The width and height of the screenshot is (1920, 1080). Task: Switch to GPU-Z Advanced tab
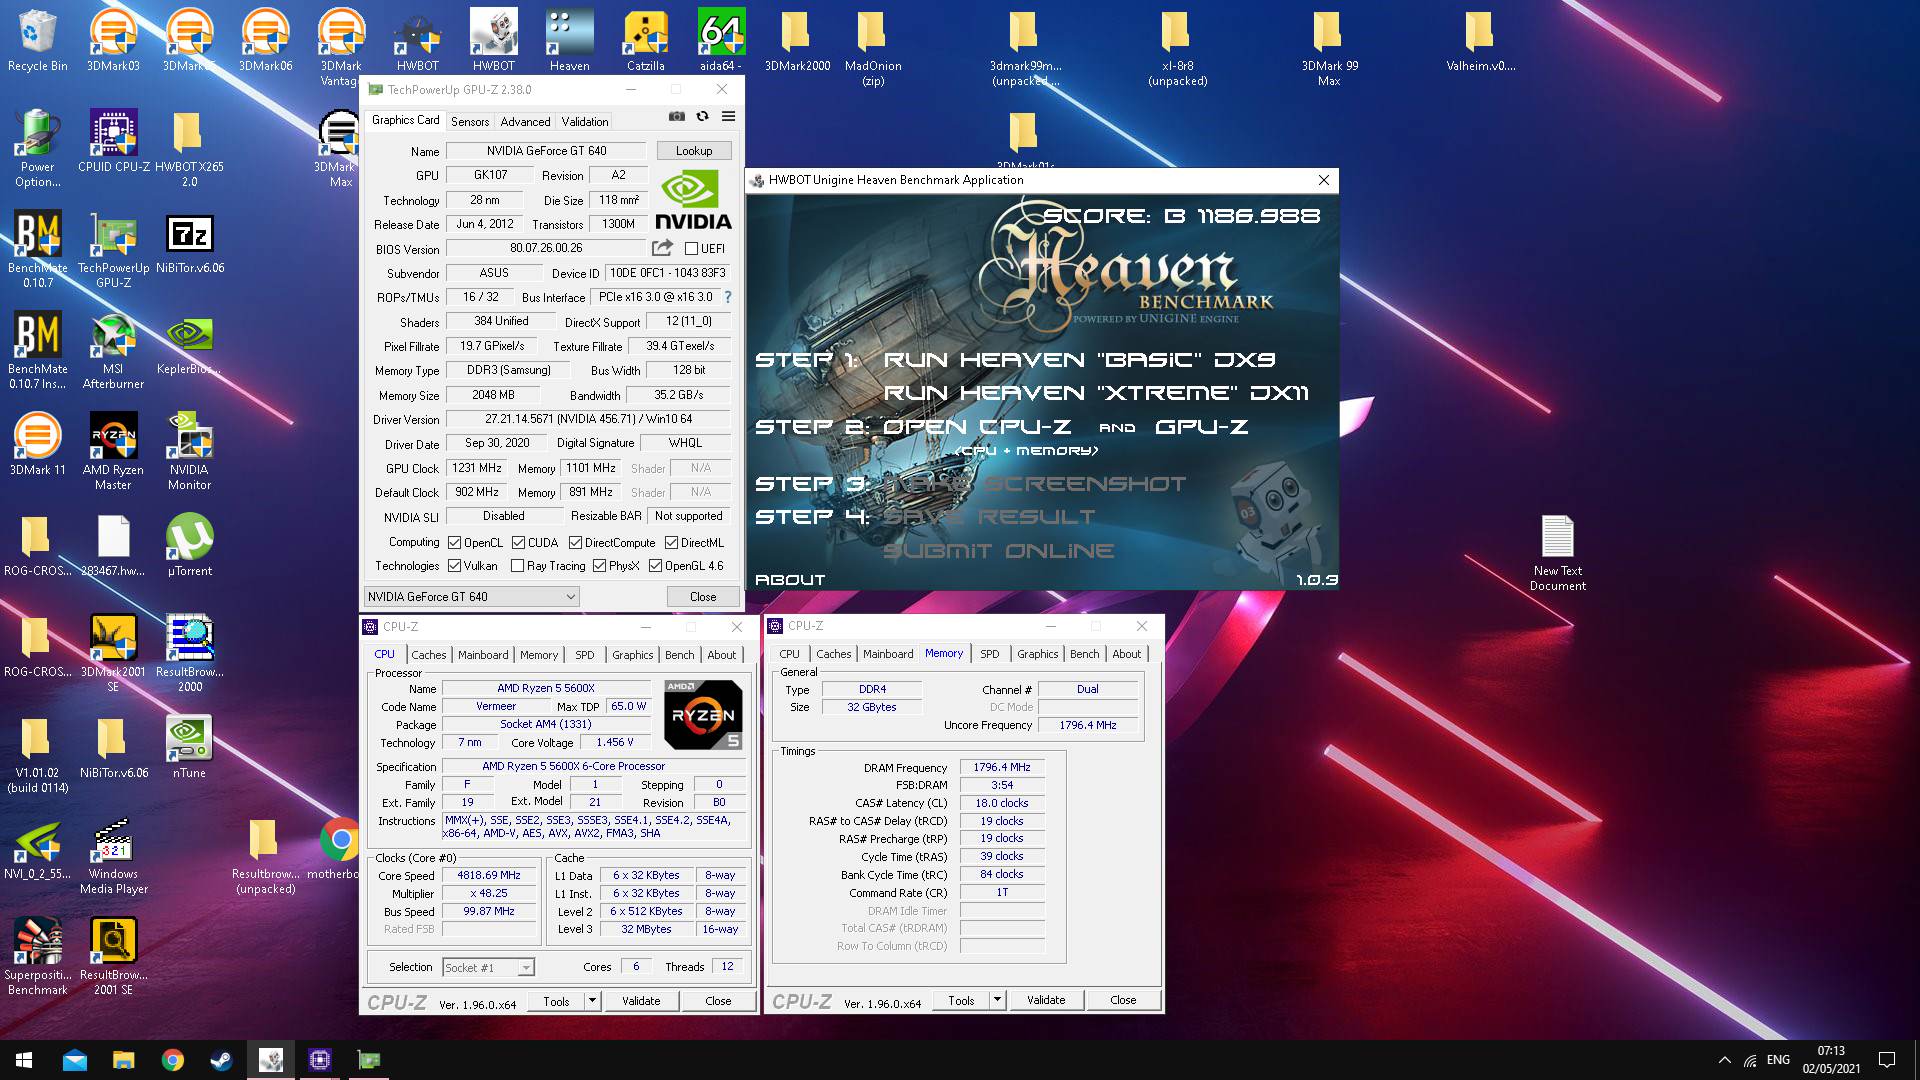pos(525,121)
